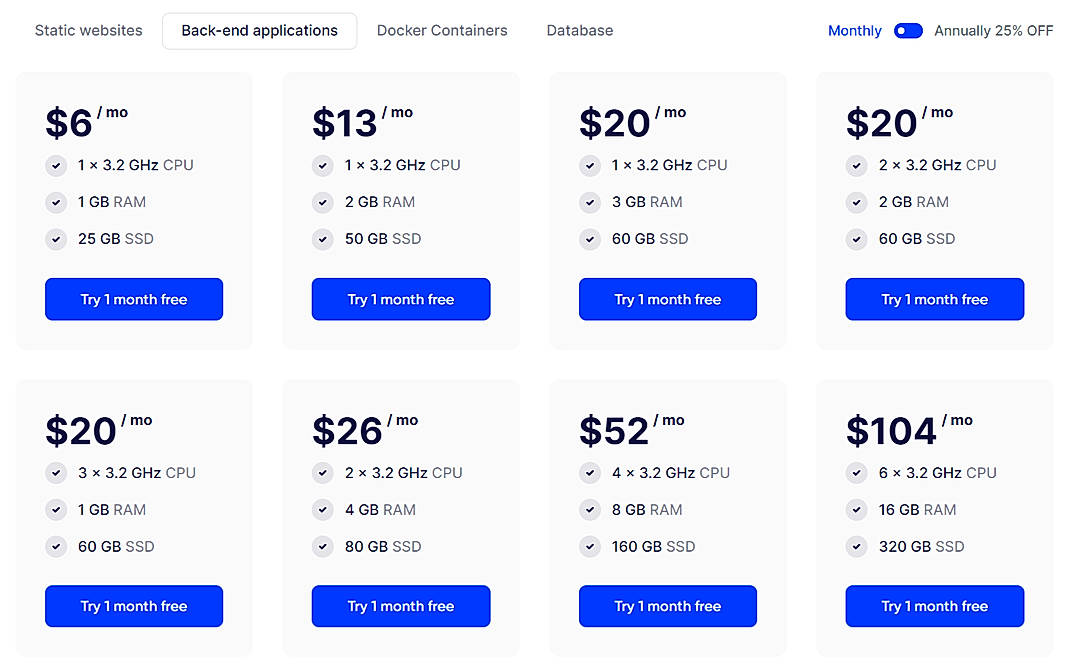Switch to the Static websites tab
This screenshot has height=669, width=1070.
point(88,30)
